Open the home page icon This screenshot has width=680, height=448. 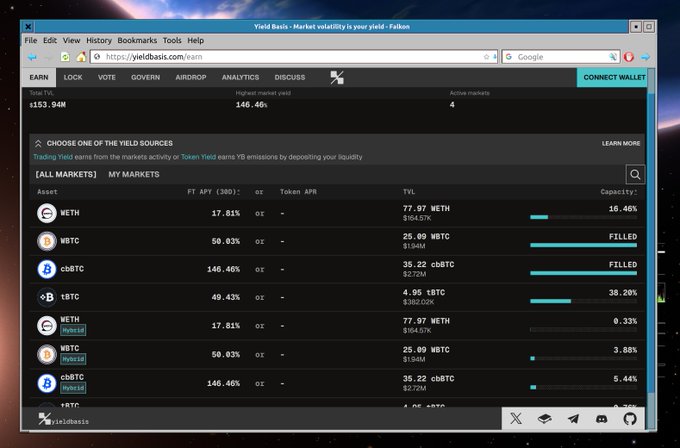tap(81, 57)
